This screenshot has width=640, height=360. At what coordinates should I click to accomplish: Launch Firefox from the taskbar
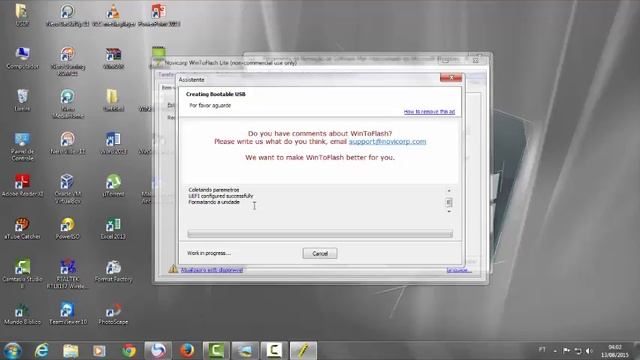pyautogui.click(x=187, y=351)
